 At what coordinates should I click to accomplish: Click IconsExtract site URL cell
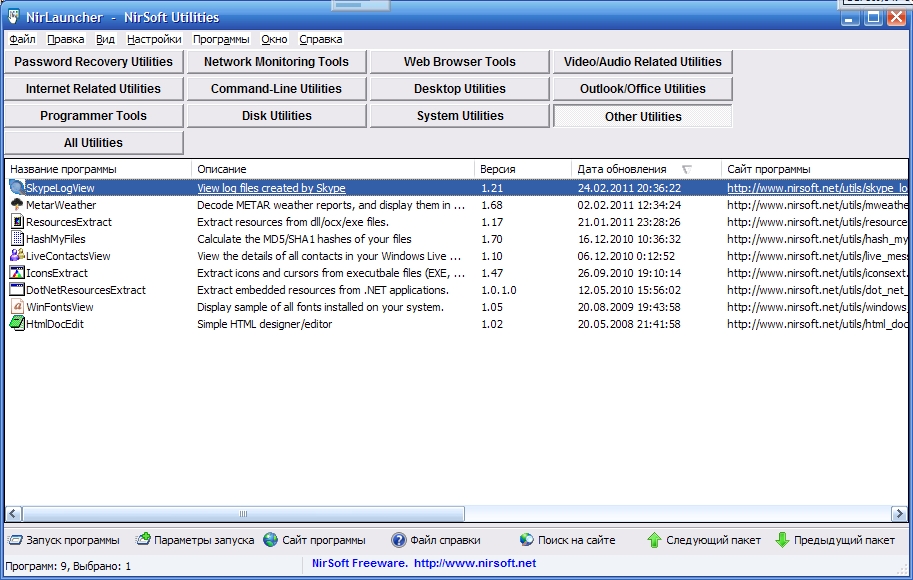tap(817, 273)
